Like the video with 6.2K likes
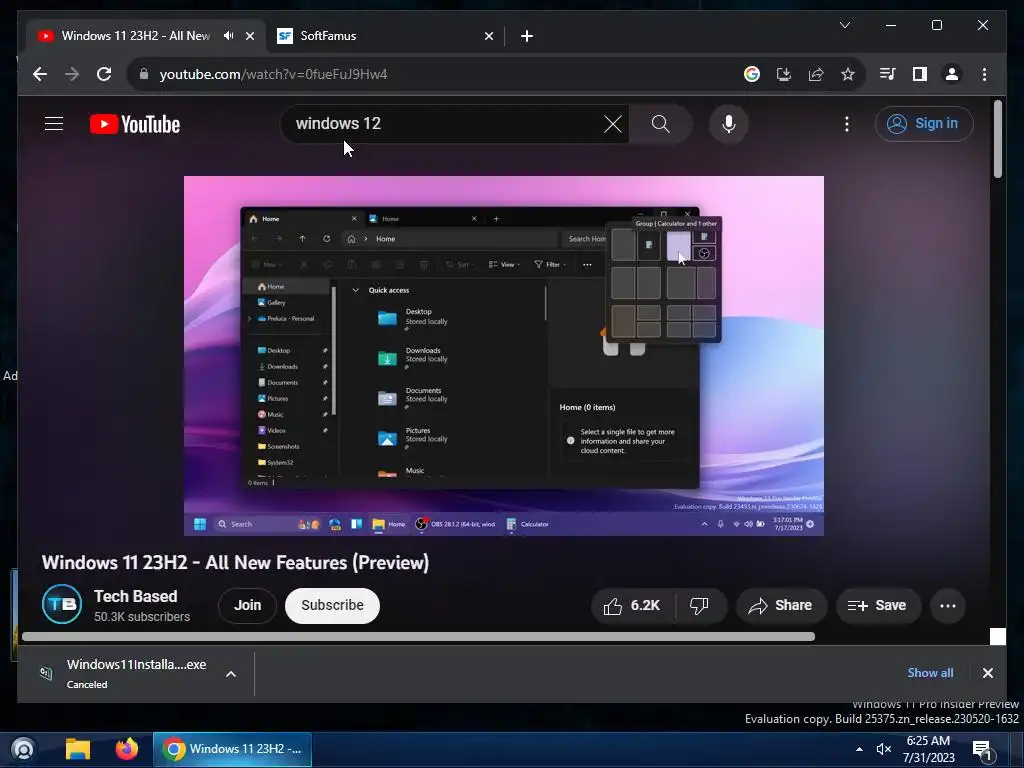This screenshot has width=1024, height=768. coord(632,606)
